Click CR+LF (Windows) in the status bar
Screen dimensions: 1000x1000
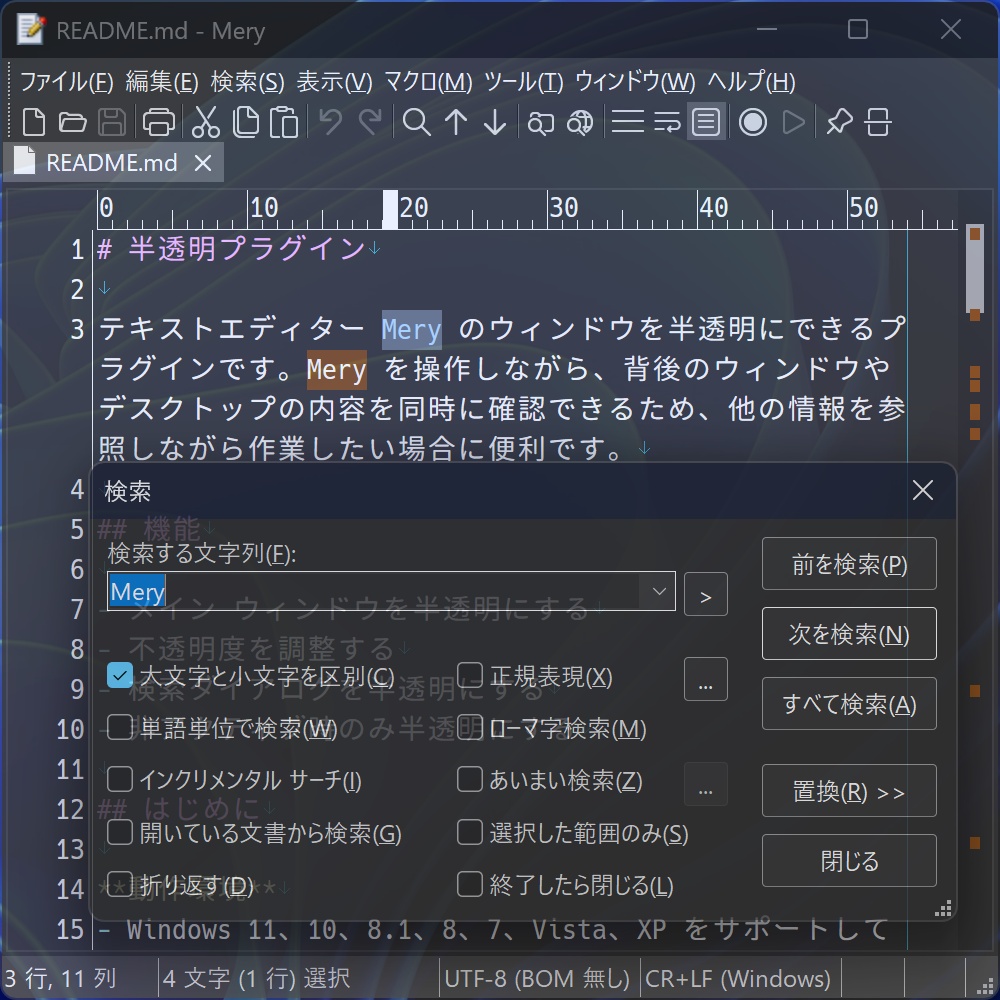(x=738, y=978)
